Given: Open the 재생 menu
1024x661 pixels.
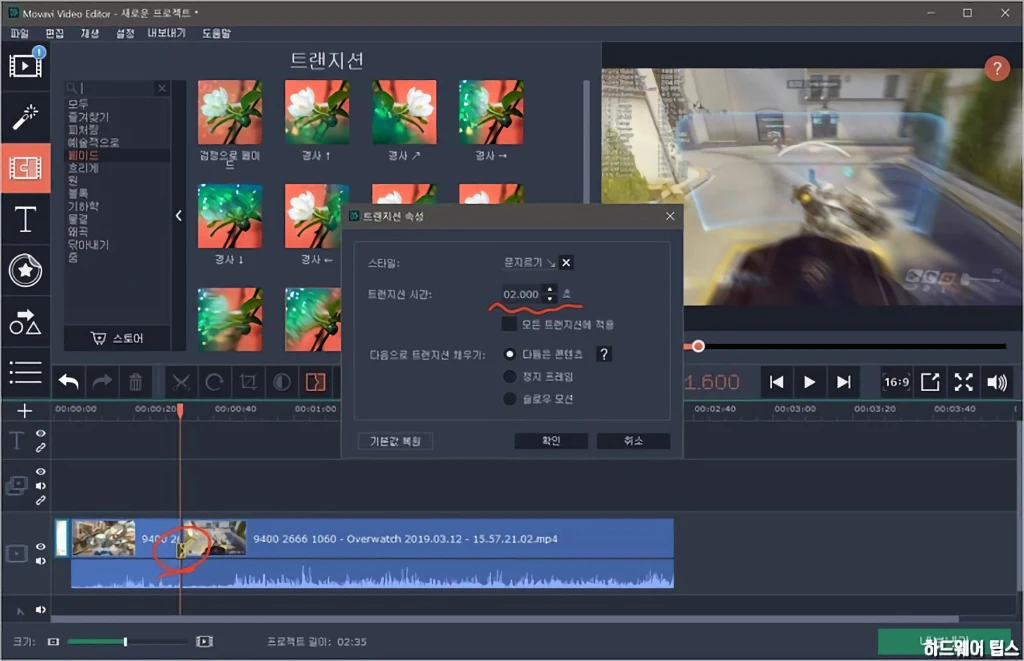Looking at the screenshot, I should click(x=89, y=33).
